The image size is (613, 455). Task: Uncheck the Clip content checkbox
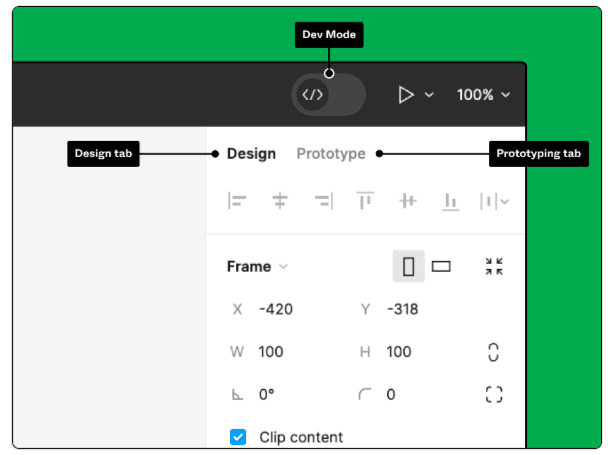point(238,437)
